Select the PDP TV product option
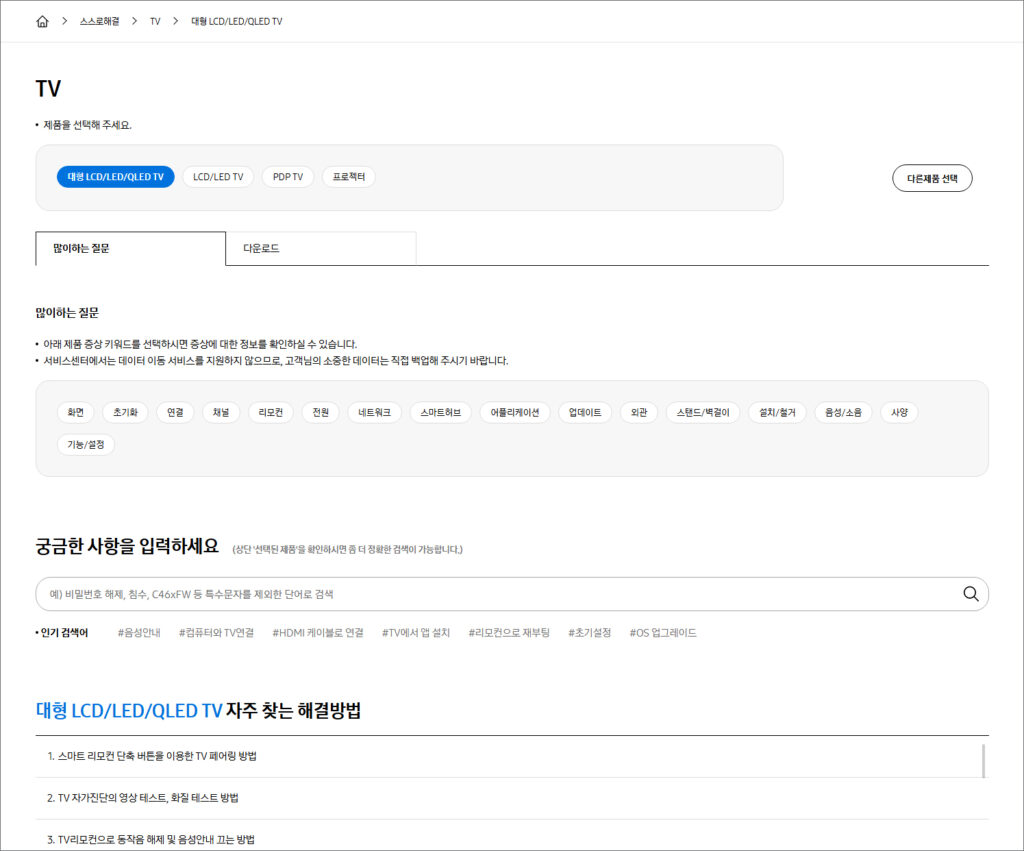1024x851 pixels. (x=288, y=177)
